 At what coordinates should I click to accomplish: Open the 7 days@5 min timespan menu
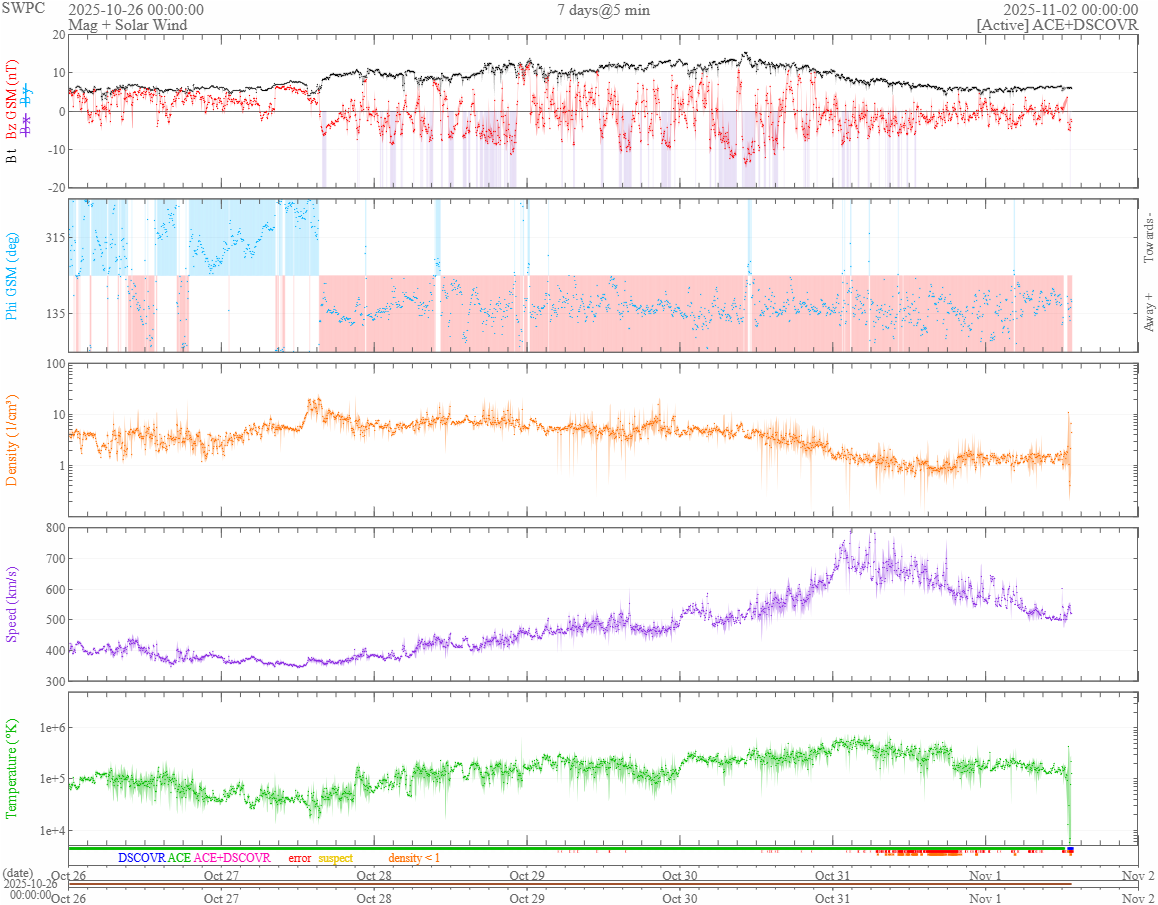603,10
